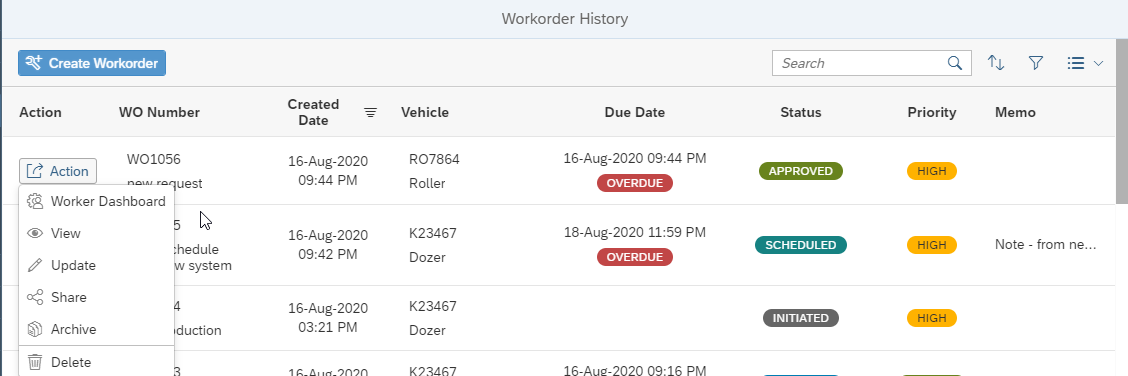Click the INITIATED status badge
The height and width of the screenshot is (376, 1128).
[801, 318]
